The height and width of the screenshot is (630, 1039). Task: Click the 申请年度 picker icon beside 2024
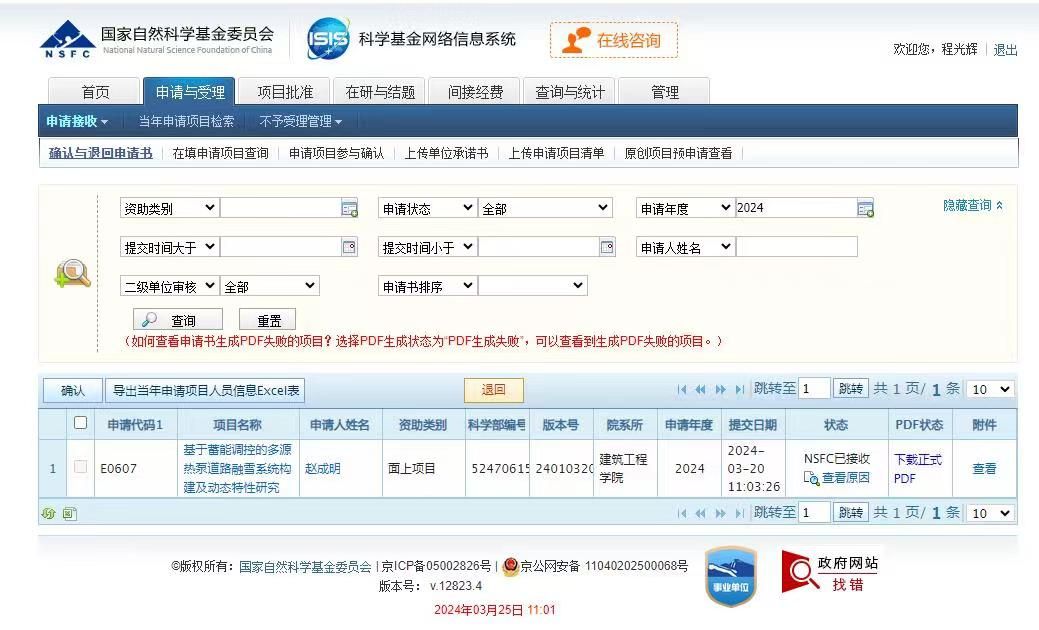(865, 208)
